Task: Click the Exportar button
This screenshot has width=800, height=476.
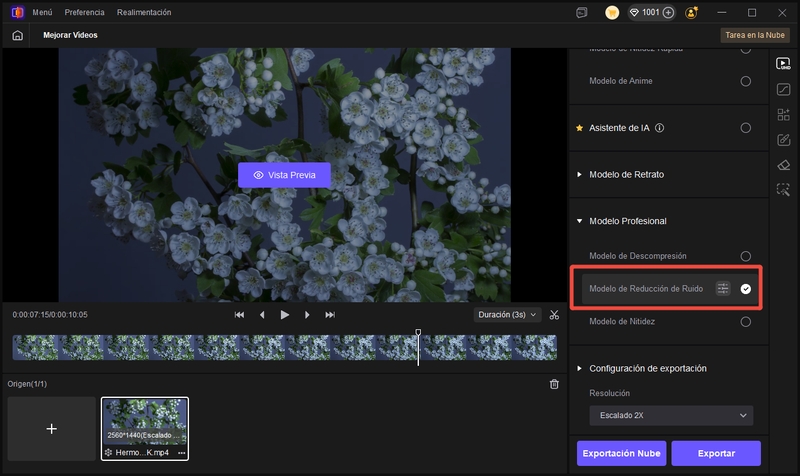Action: pos(716,453)
